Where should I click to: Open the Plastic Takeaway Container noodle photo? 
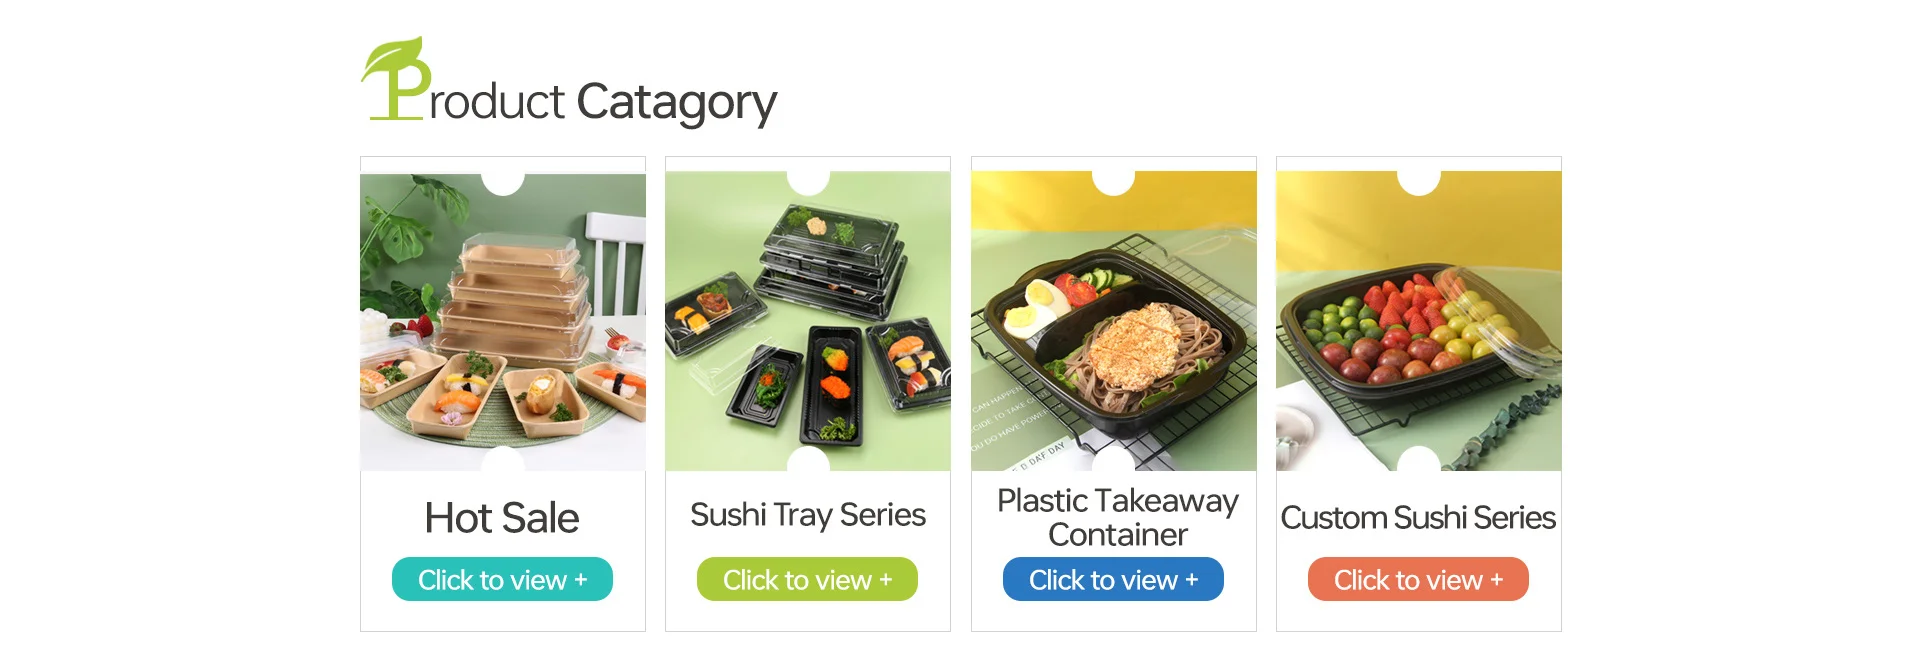1114,321
